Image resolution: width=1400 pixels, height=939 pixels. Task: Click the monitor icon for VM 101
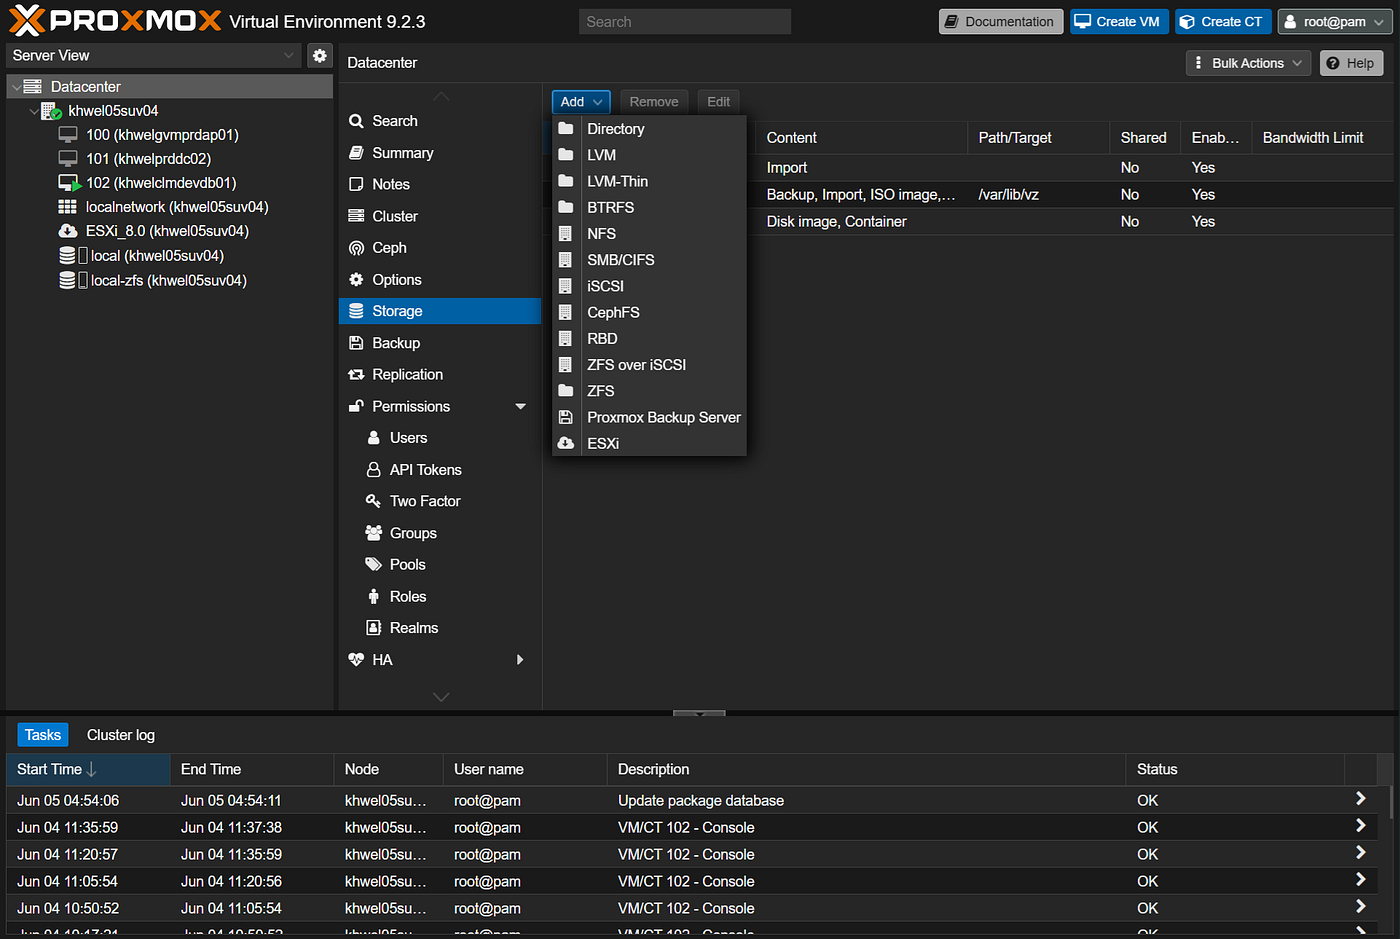68,159
